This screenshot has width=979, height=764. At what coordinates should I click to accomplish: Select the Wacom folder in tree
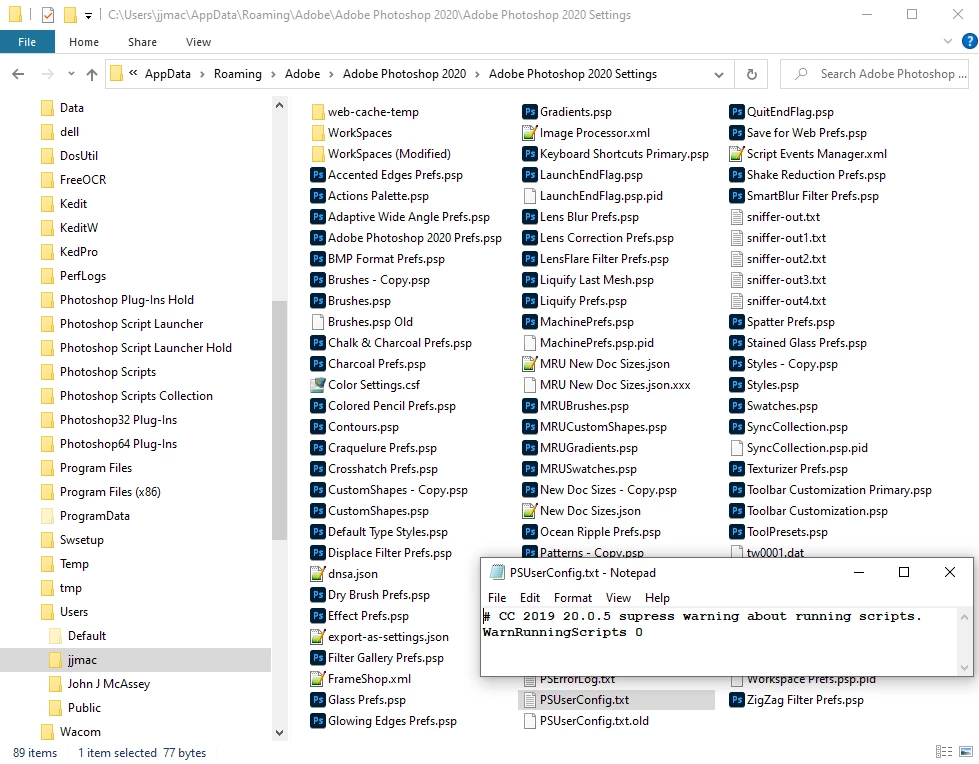coord(80,732)
